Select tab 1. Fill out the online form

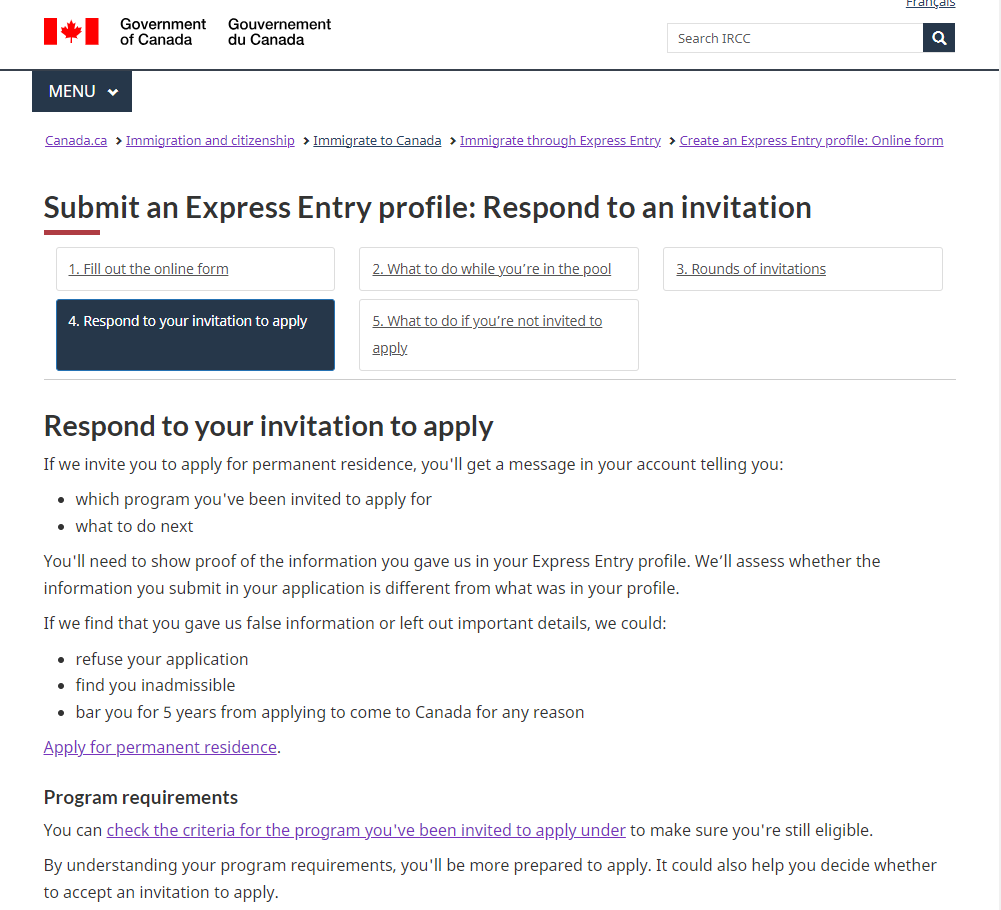pos(148,269)
